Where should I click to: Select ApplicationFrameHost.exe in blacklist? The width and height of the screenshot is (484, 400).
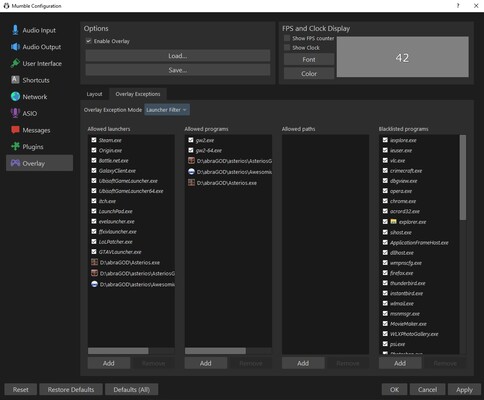point(419,242)
